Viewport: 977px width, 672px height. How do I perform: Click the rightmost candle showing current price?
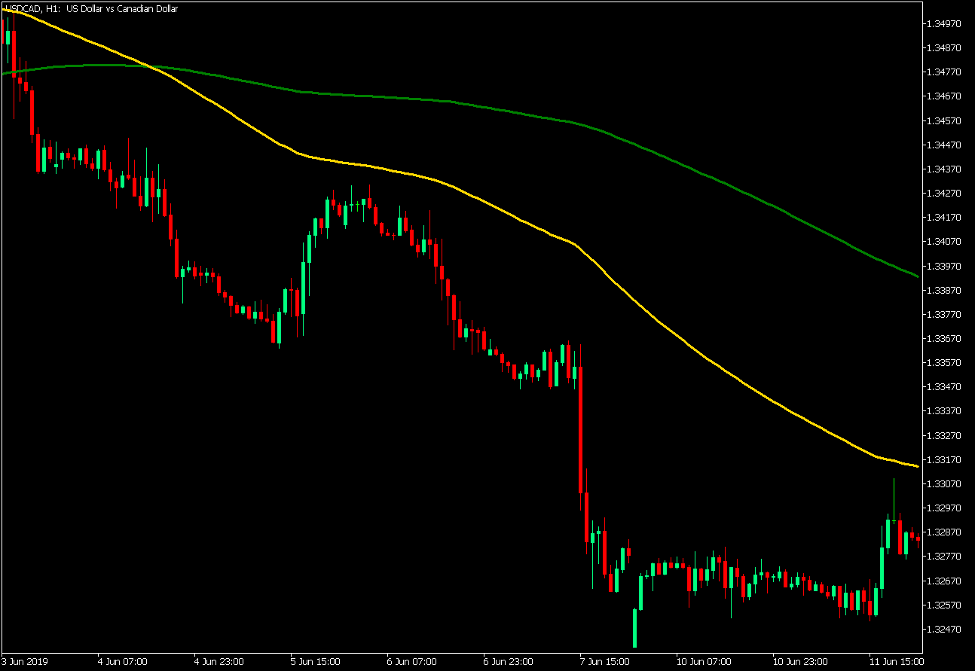(918, 540)
